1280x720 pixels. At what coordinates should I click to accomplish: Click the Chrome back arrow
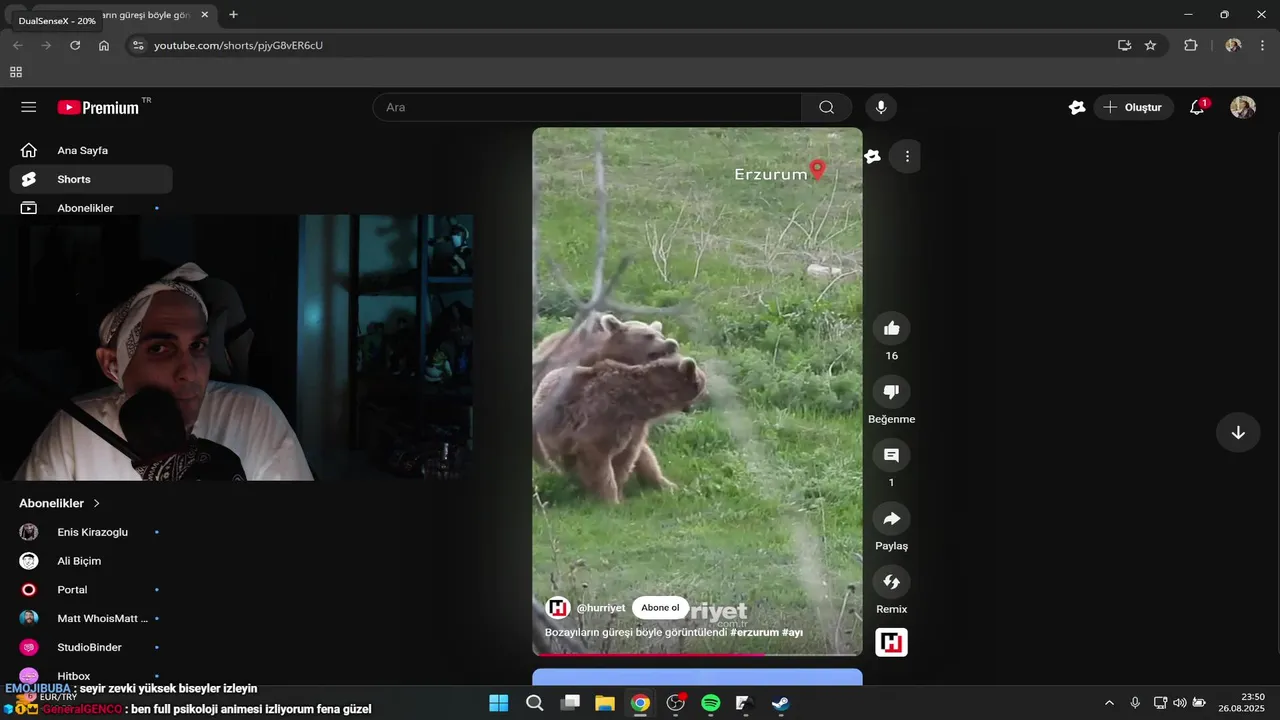tap(17, 45)
